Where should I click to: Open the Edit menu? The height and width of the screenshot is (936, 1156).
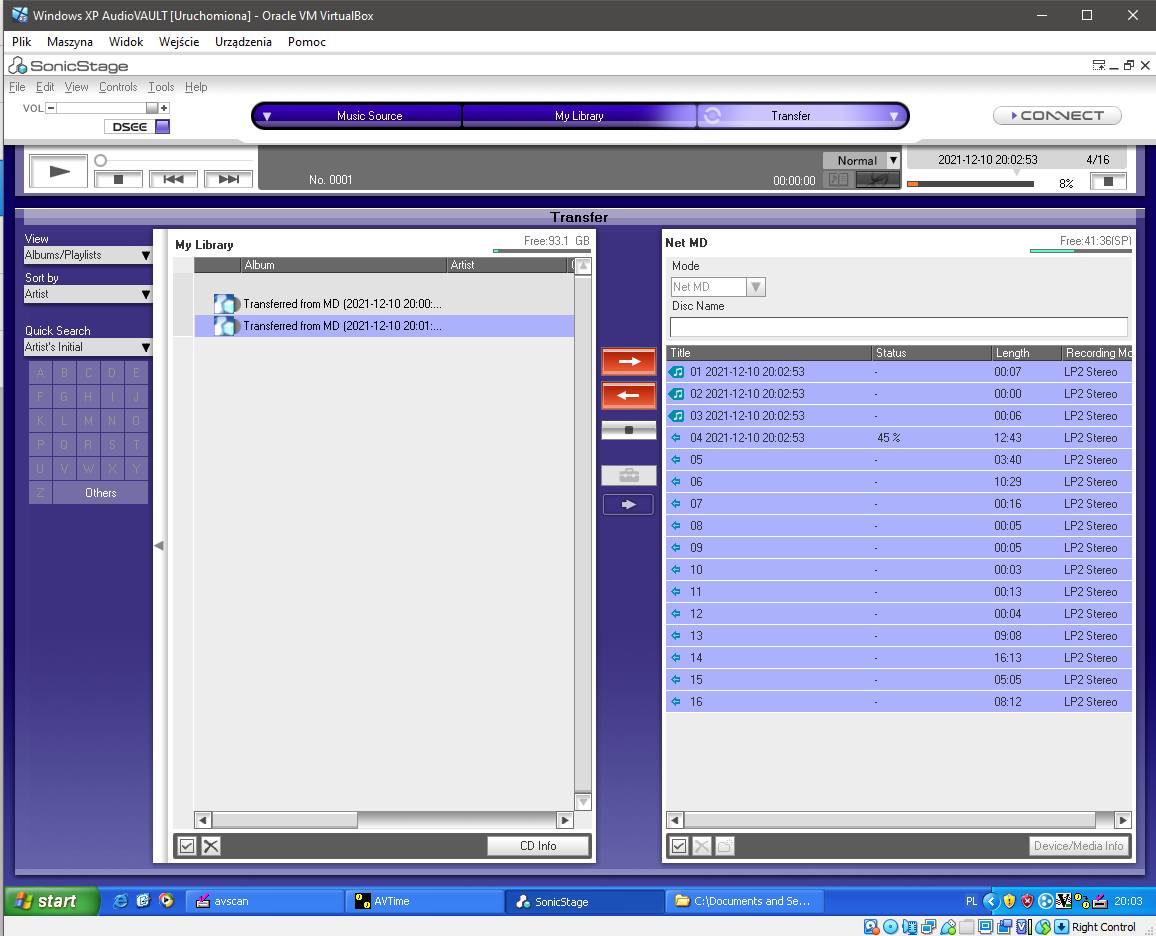click(45, 87)
